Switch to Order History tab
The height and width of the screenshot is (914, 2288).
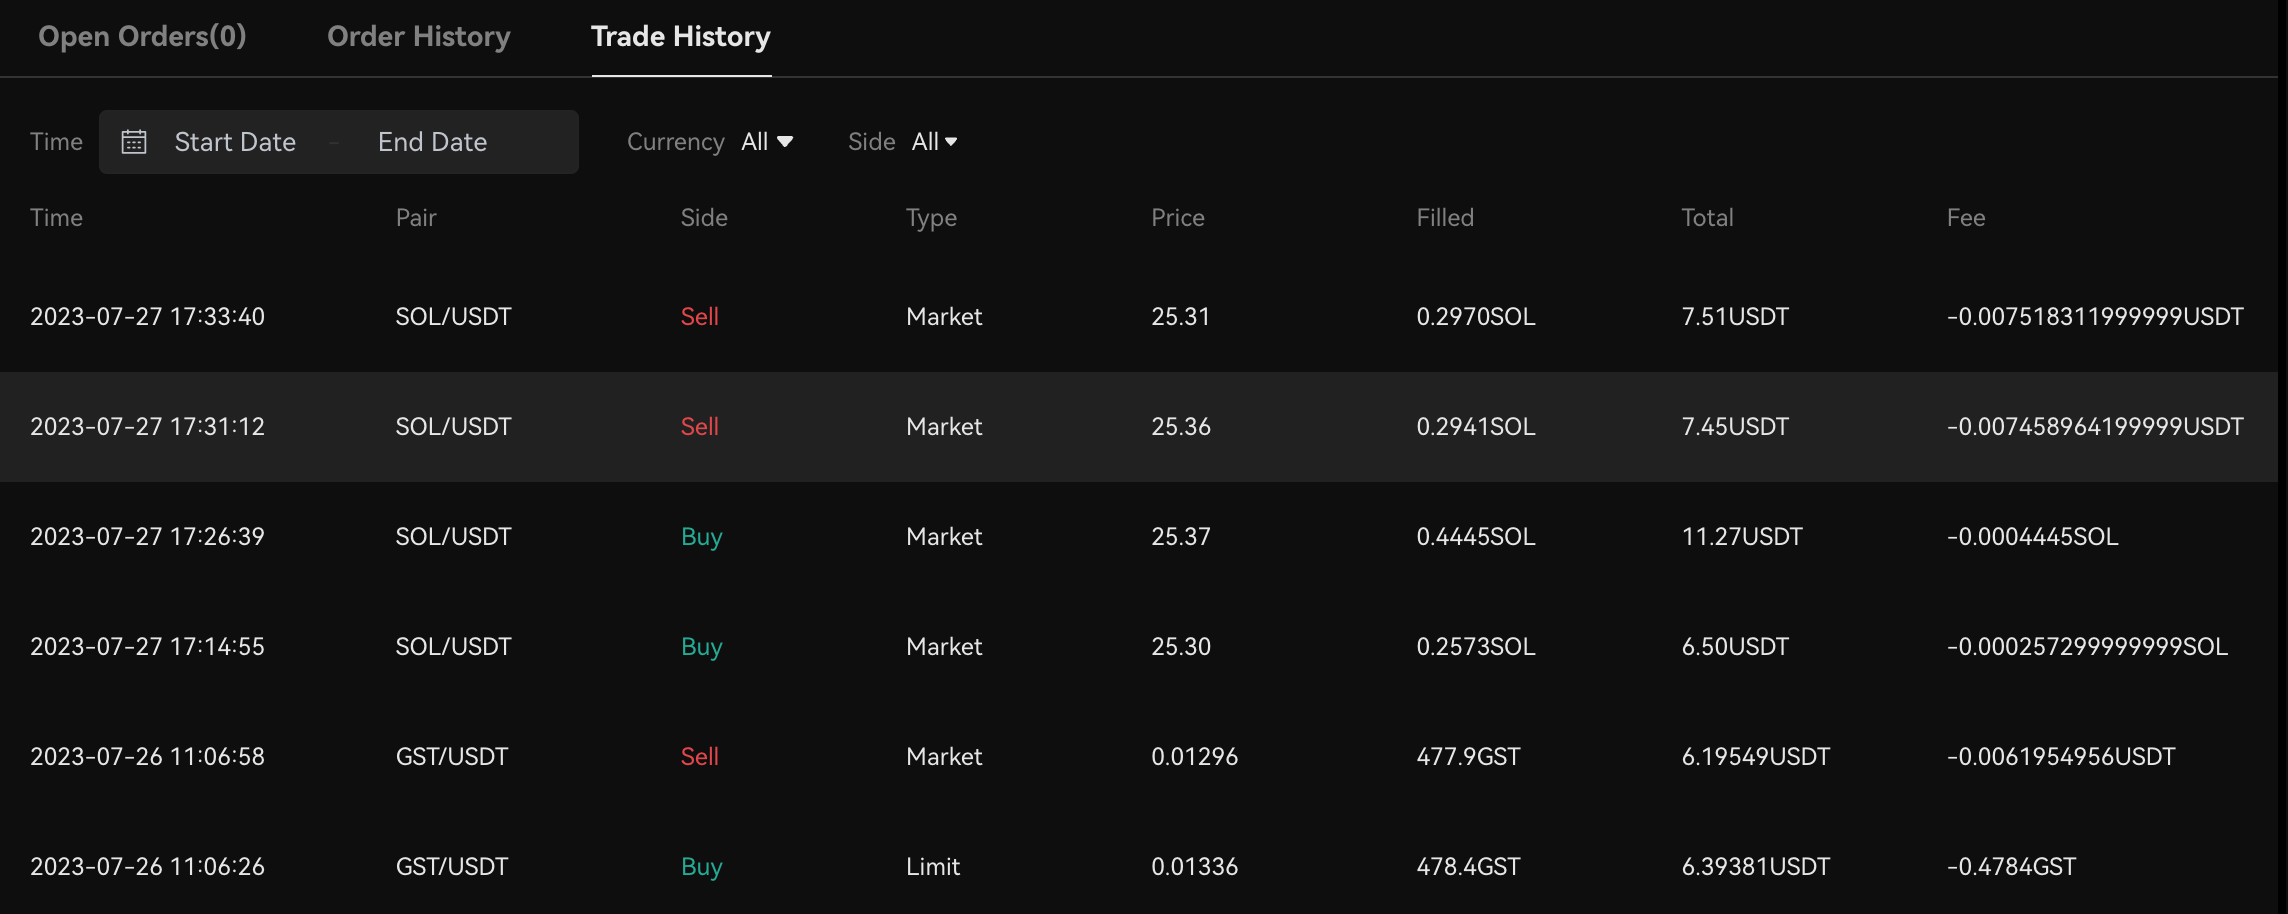418,37
